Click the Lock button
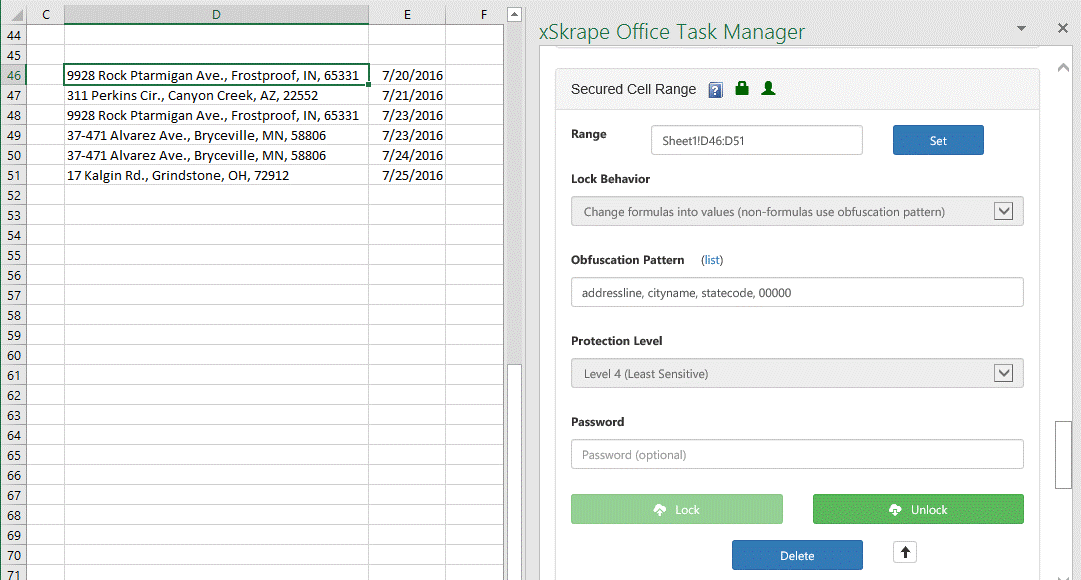Viewport: 1081px width, 580px height. pos(676,509)
